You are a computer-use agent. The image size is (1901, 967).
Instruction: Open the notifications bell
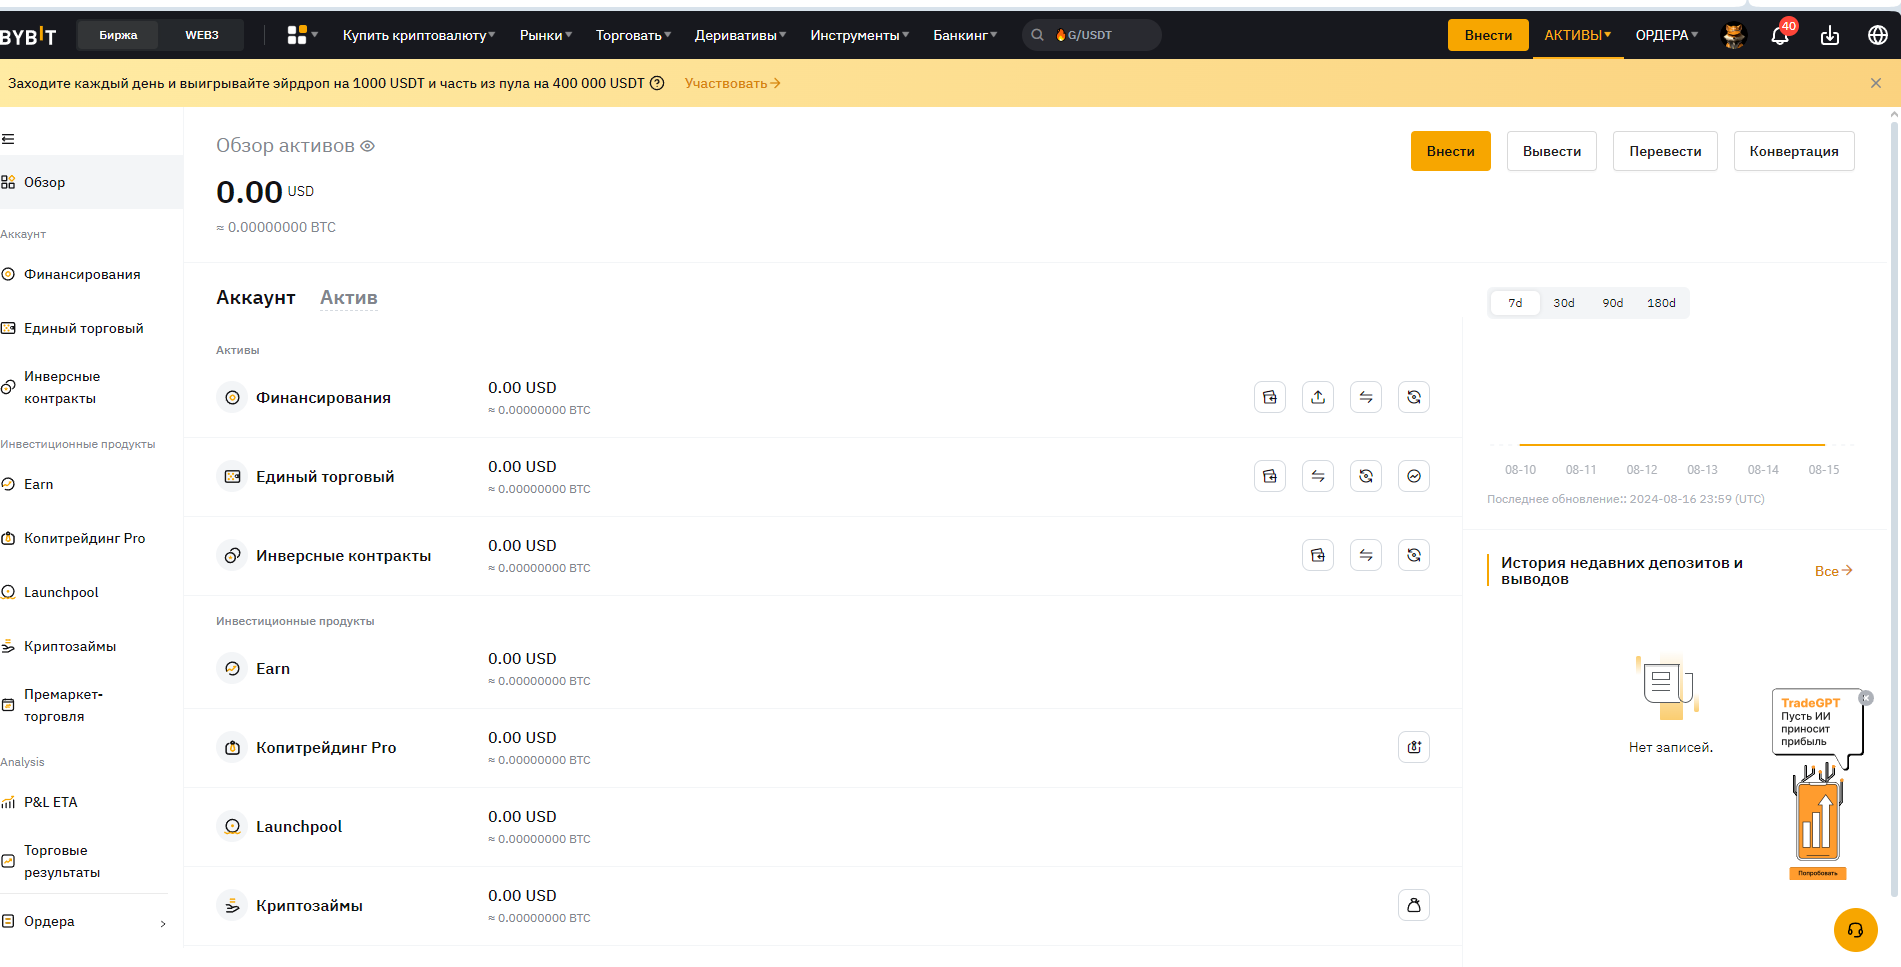pos(1781,35)
